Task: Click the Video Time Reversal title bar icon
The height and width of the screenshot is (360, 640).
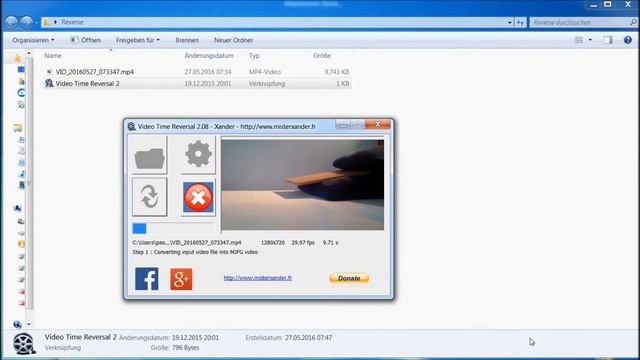Action: tap(131, 127)
